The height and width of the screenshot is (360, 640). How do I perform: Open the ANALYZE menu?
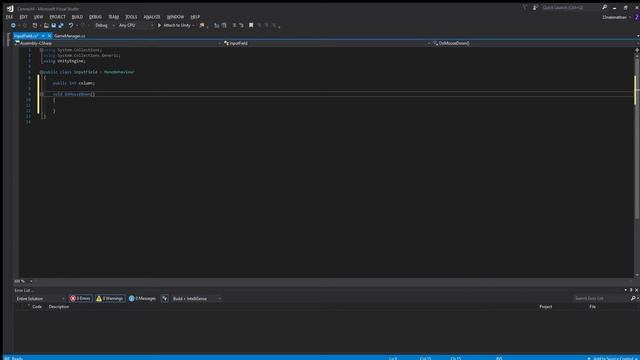(x=152, y=17)
